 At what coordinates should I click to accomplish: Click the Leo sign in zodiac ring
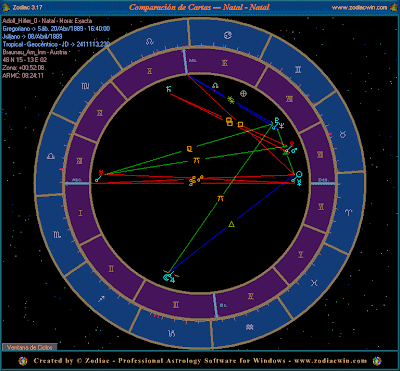click(x=150, y=42)
